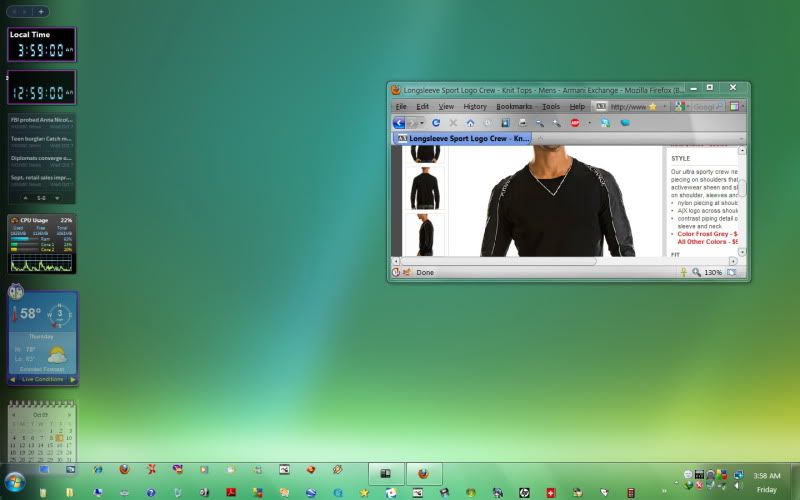This screenshot has width=800, height=500.
Task: Click the Local Time clock gadget
Action: coord(42,44)
